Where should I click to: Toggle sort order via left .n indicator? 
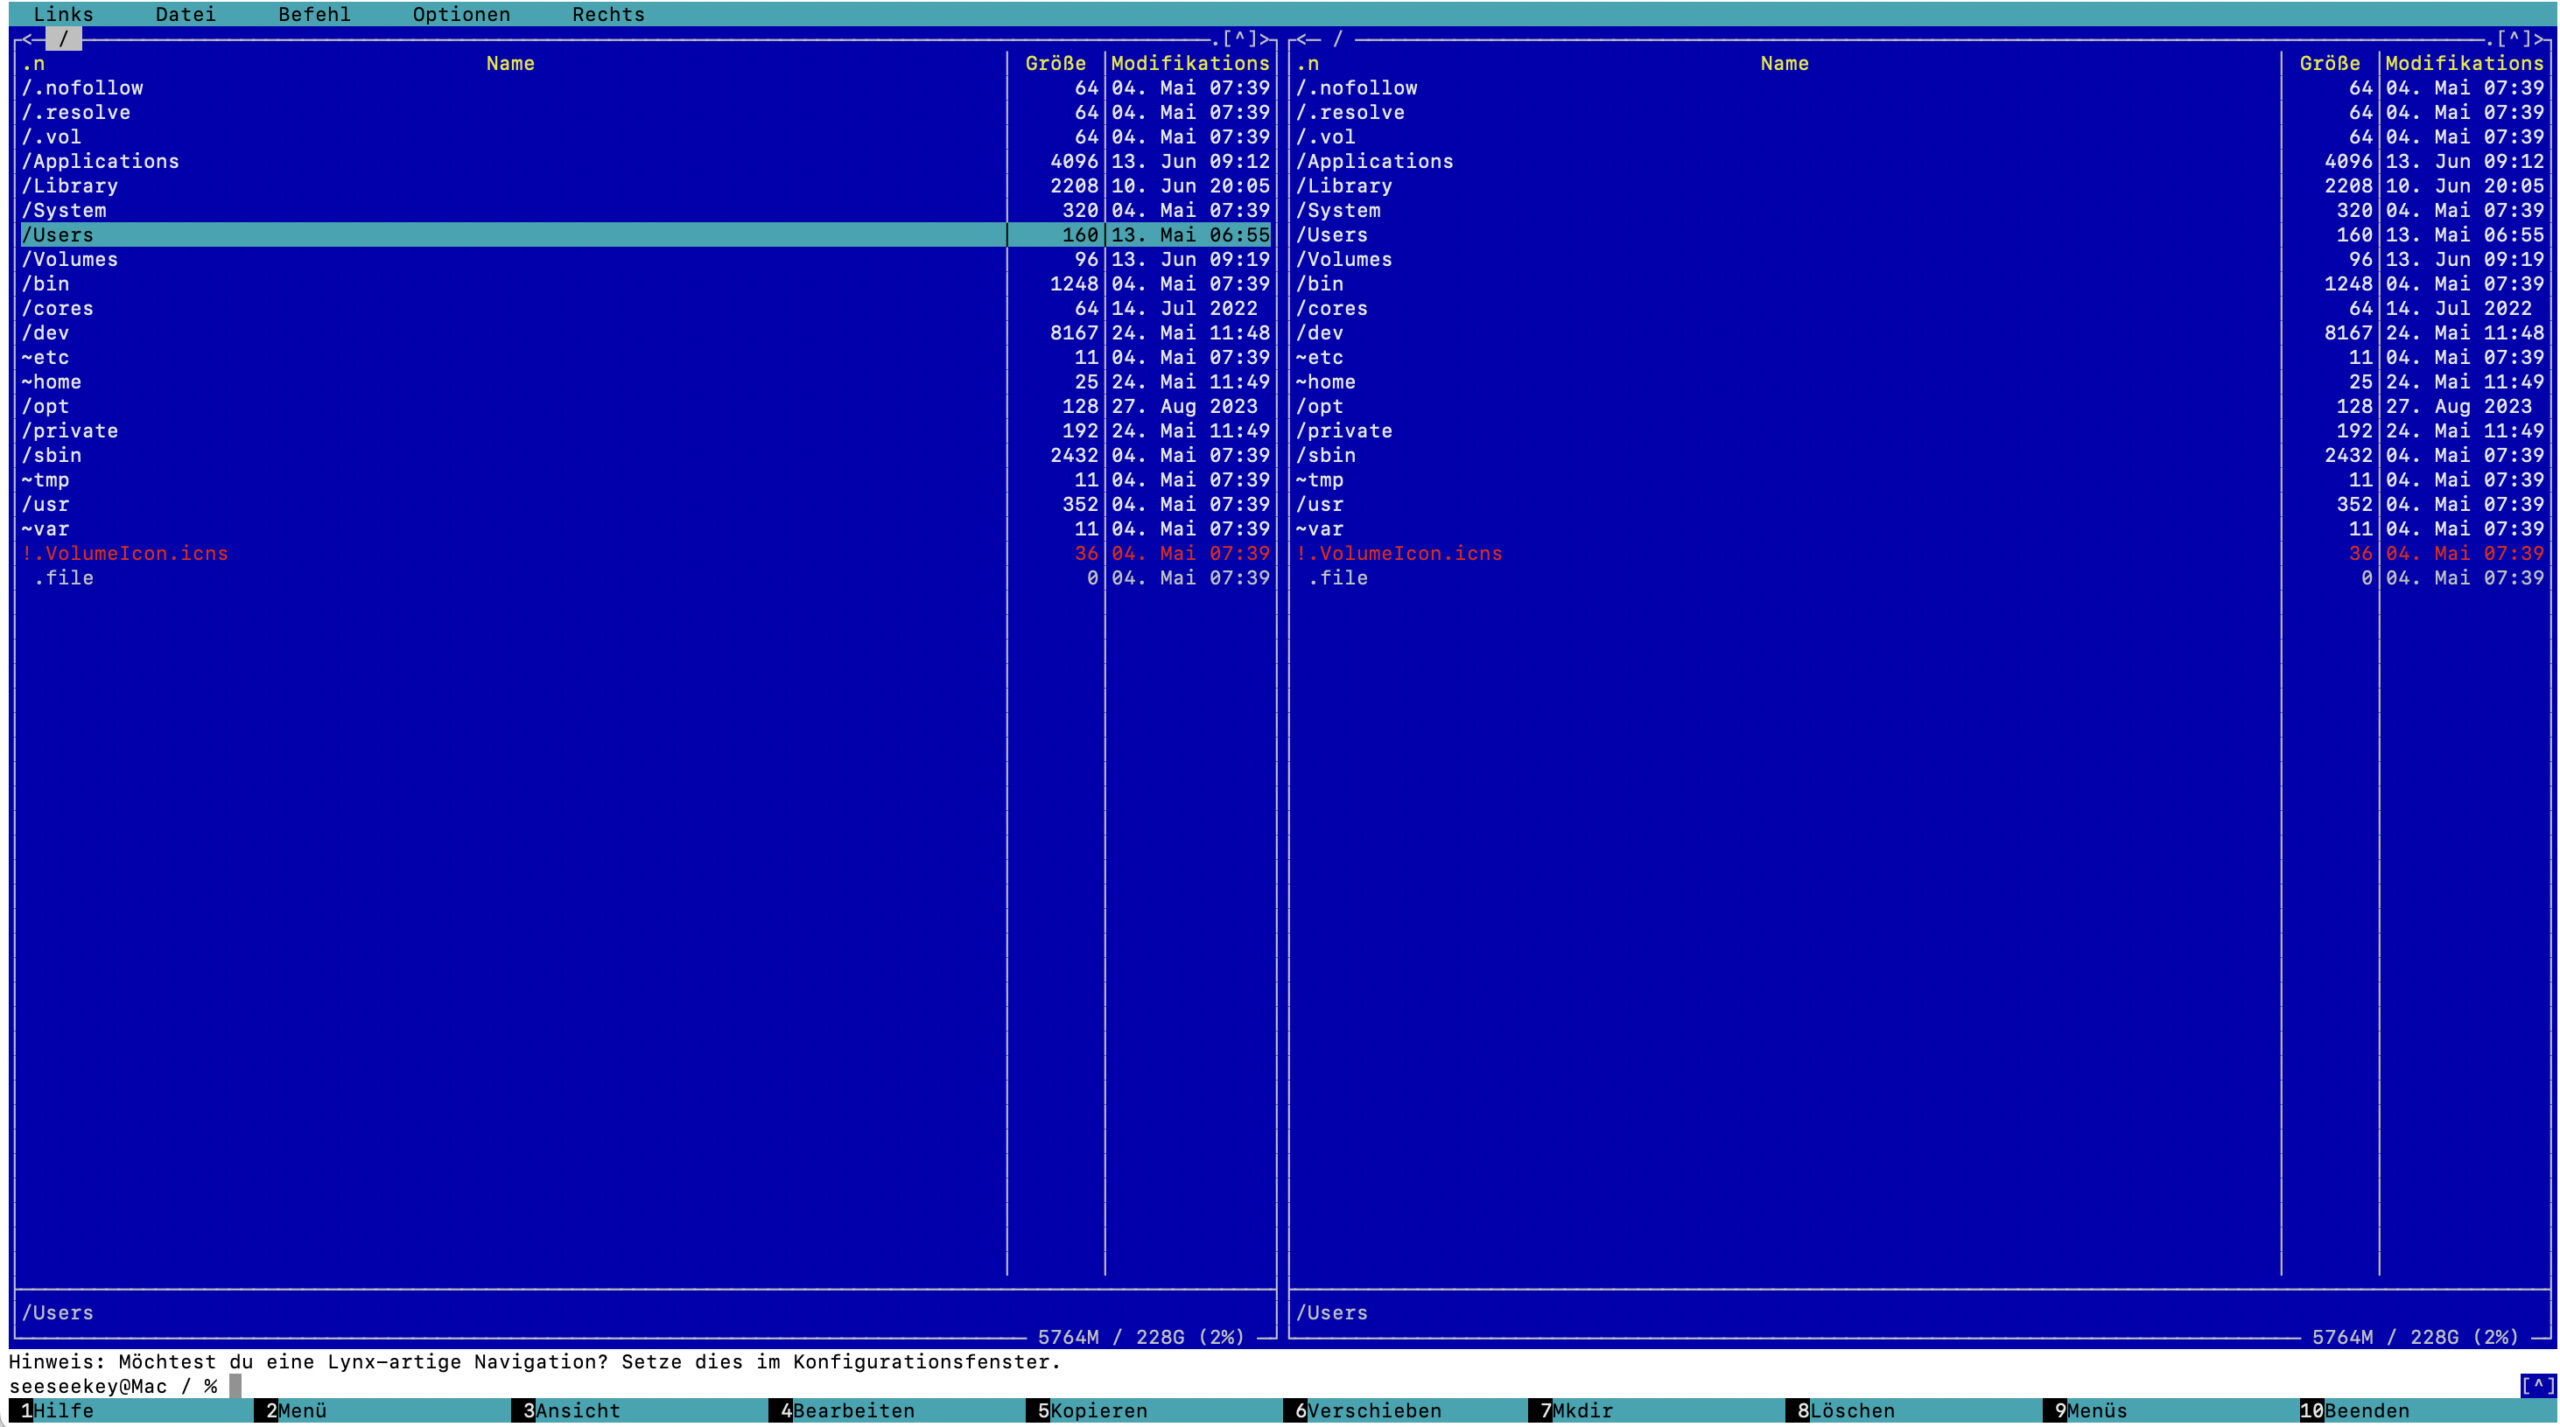coord(33,64)
